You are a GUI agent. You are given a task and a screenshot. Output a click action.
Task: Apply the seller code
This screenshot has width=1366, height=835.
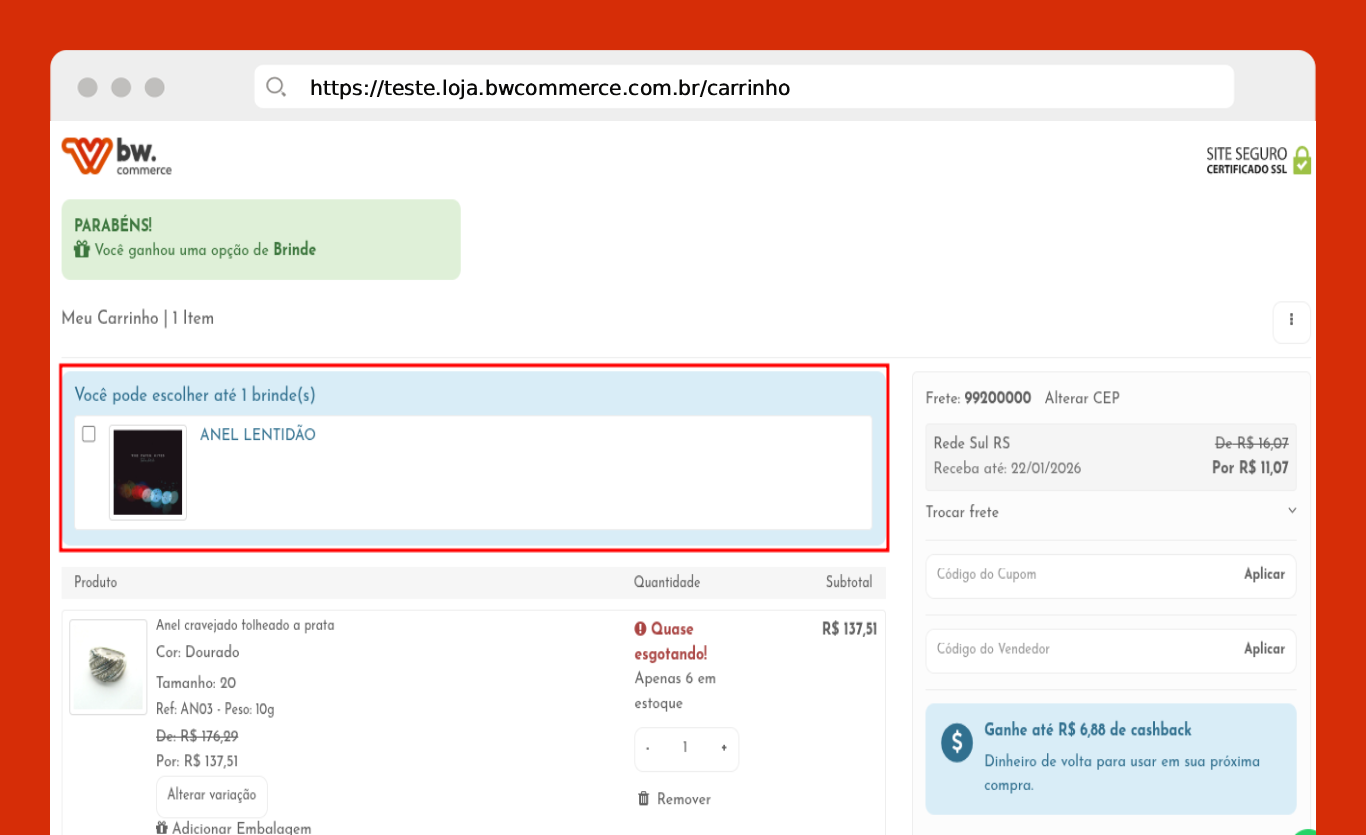(1264, 649)
